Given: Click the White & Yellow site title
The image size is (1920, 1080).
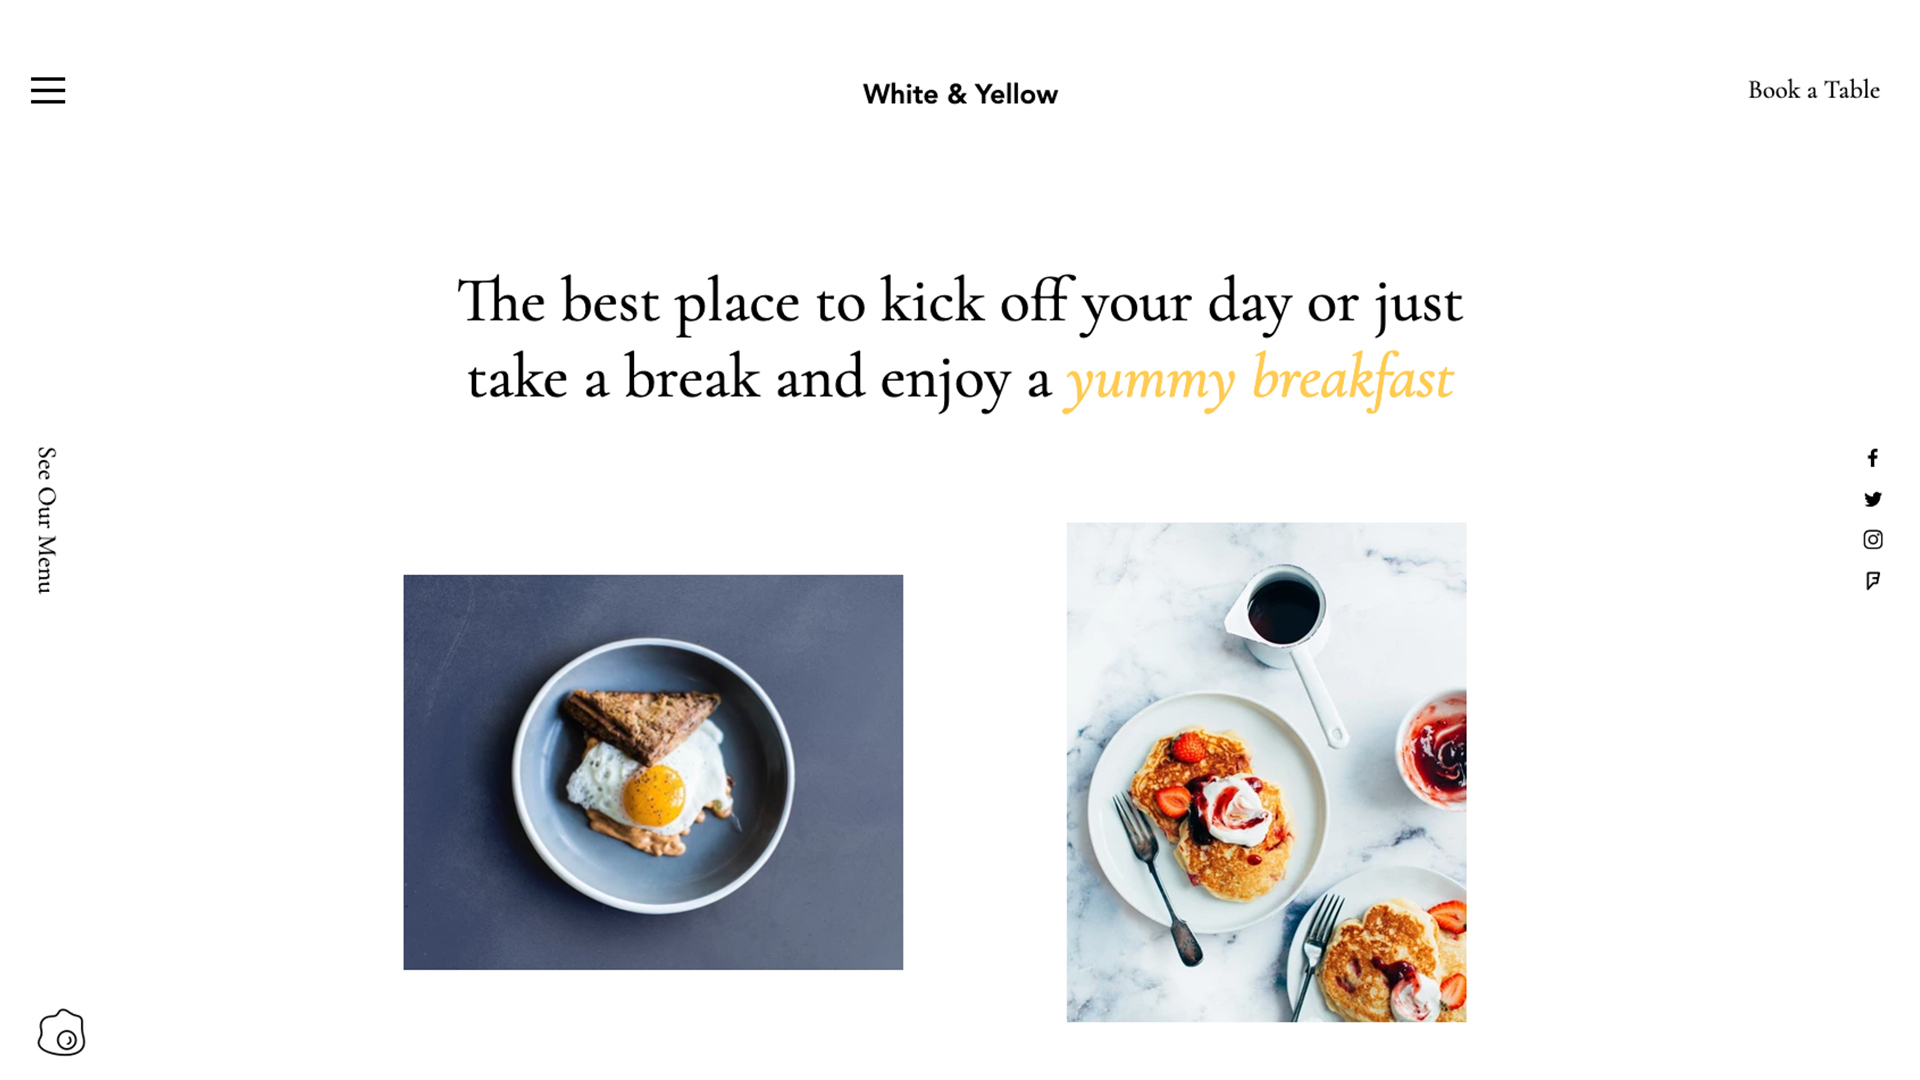Looking at the screenshot, I should pyautogui.click(x=959, y=92).
